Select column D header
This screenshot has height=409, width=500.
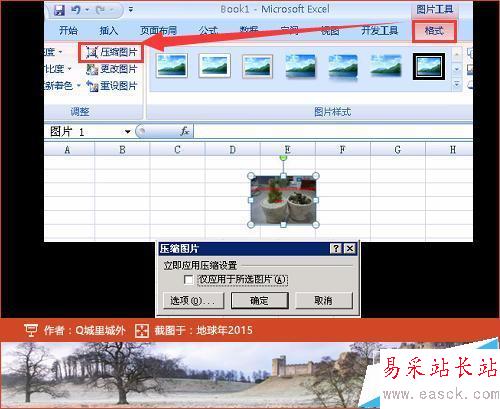coord(232,150)
